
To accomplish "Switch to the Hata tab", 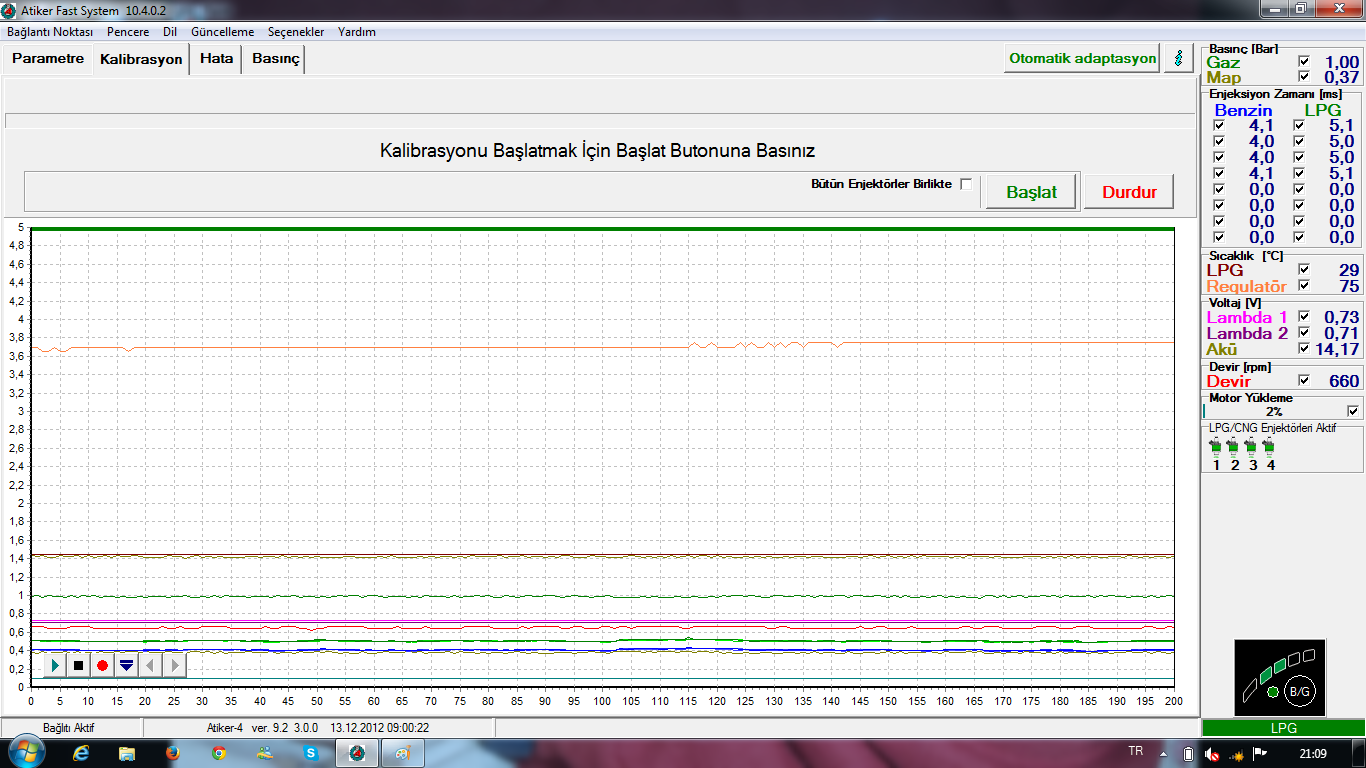I will 216,59.
